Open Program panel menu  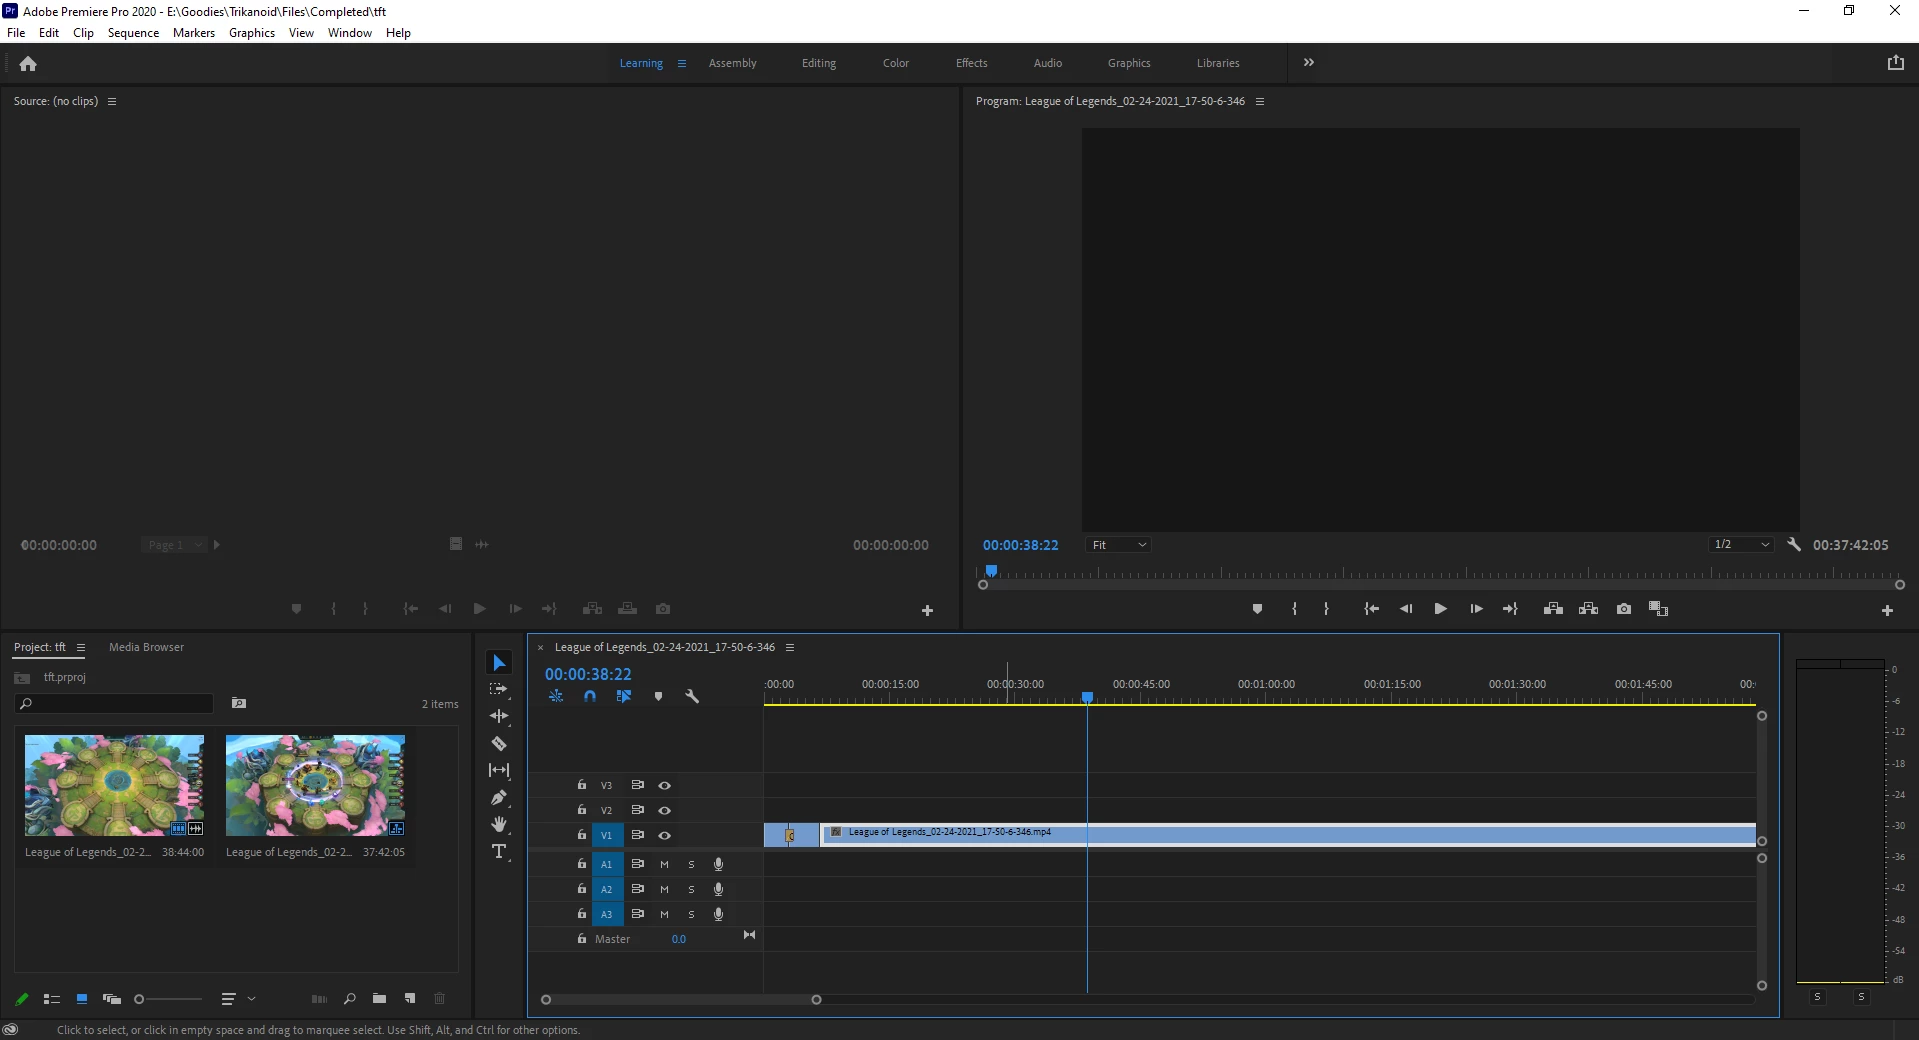click(1260, 101)
